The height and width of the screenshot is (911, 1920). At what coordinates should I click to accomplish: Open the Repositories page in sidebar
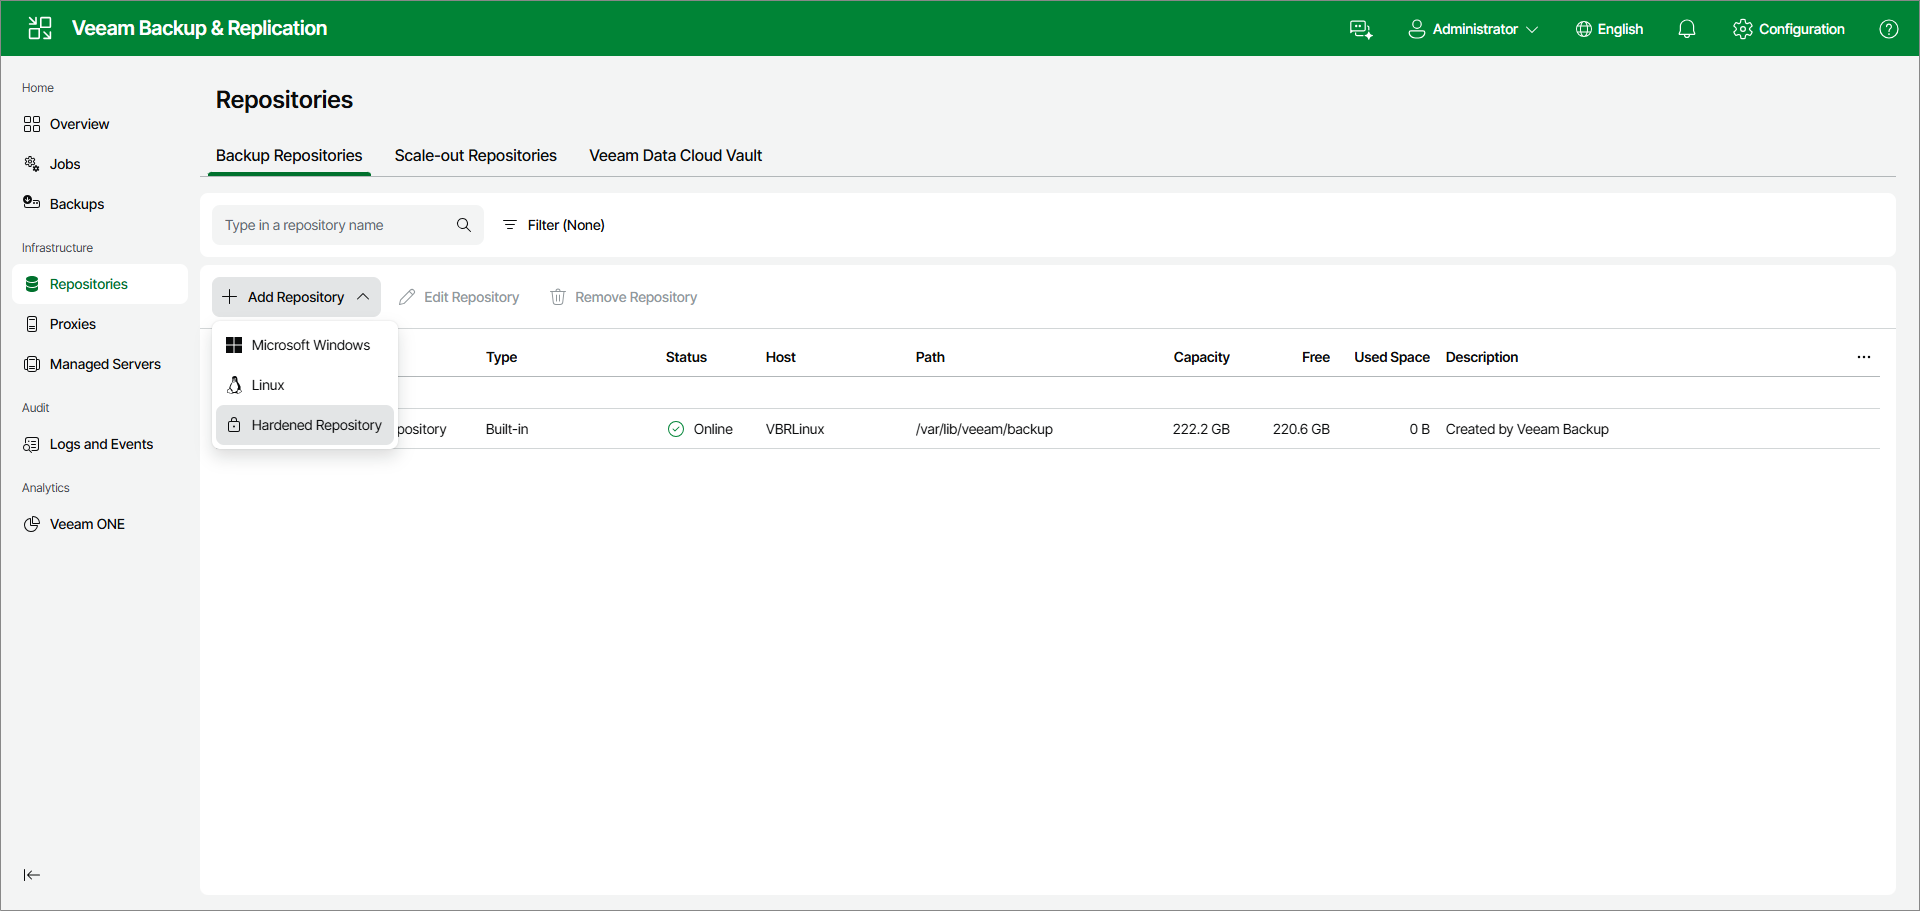click(100, 284)
